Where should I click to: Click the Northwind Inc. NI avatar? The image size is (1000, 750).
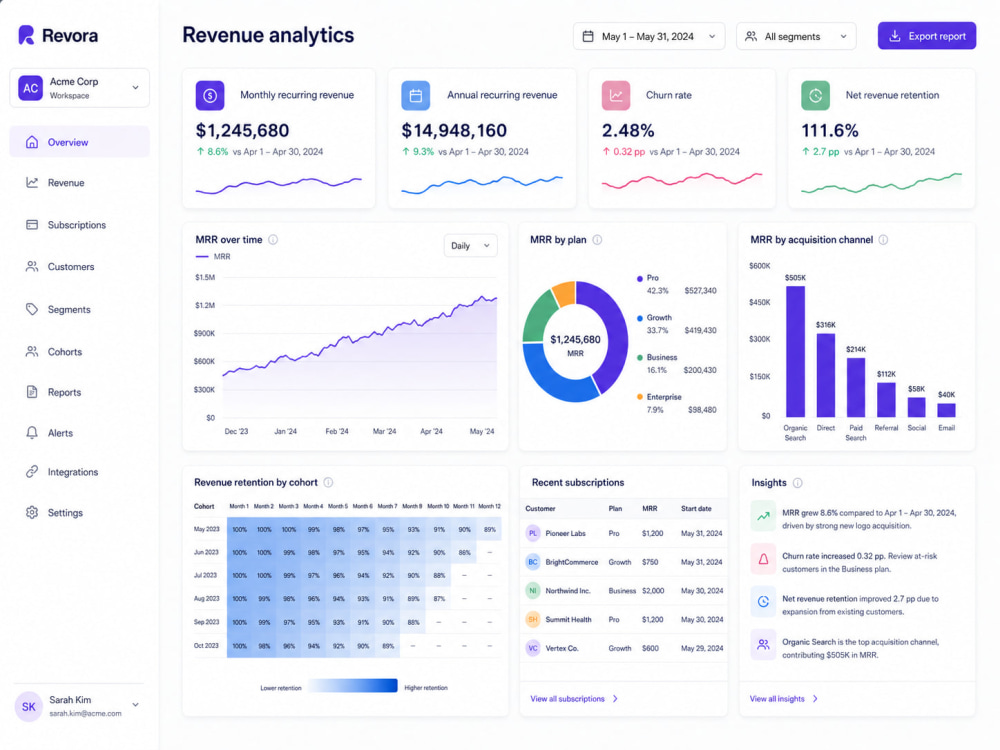[533, 591]
